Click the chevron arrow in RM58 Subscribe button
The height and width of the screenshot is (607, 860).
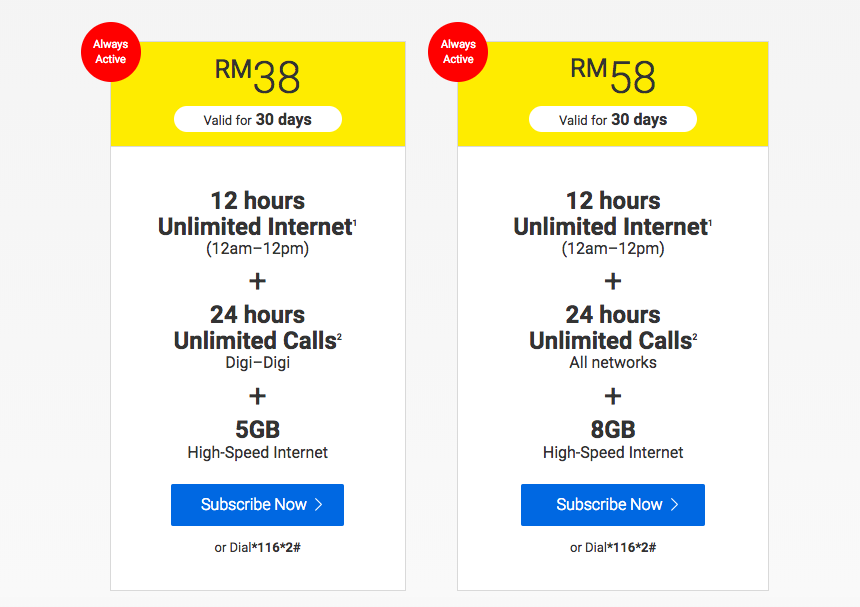(675, 504)
